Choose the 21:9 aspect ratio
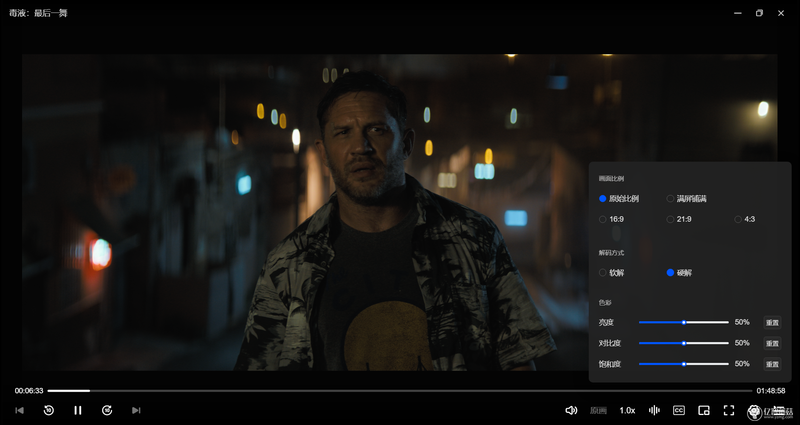Image resolution: width=800 pixels, height=425 pixels. tap(679, 219)
